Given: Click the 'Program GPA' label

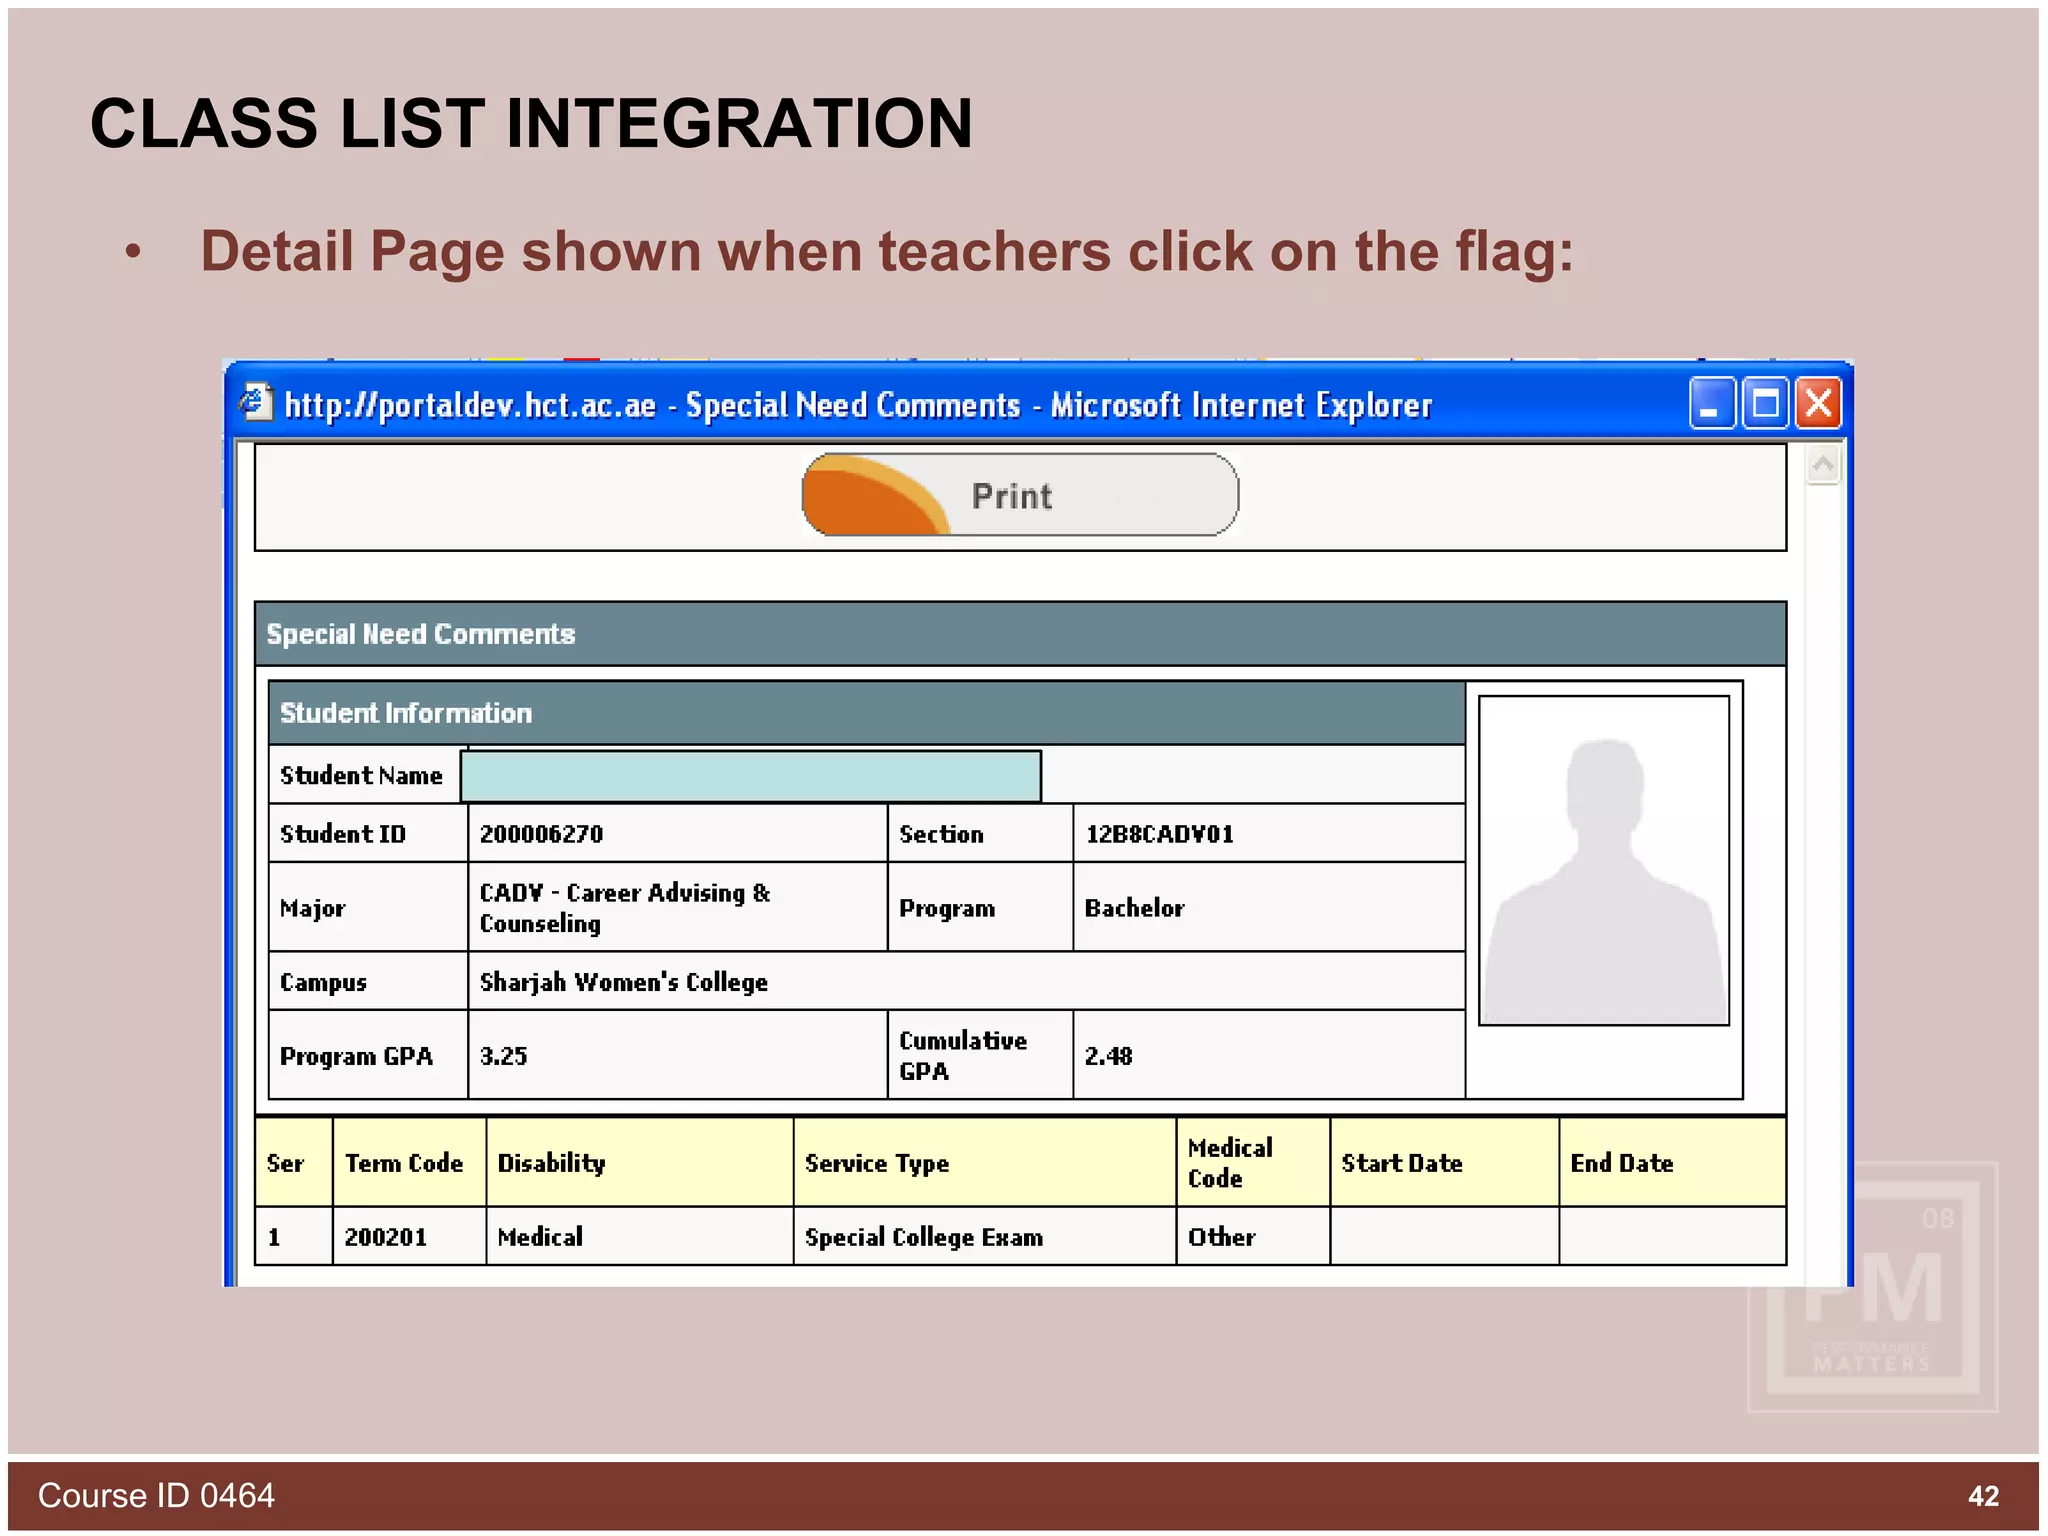Looking at the screenshot, I should click(356, 1056).
